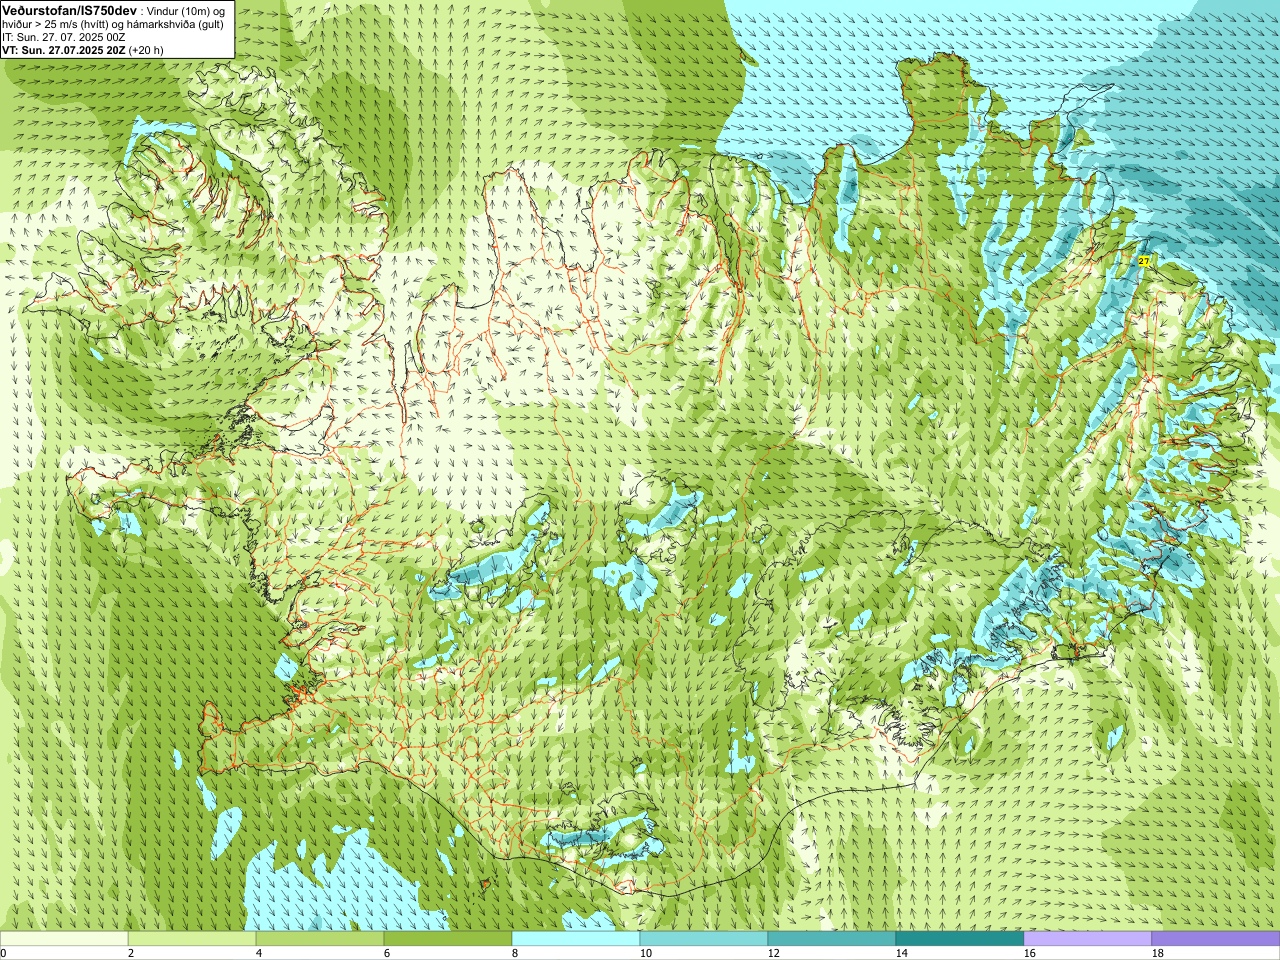Viewport: 1280px width, 960px height.
Task: Click the legend scale label '14'
Action: pyautogui.click(x=901, y=953)
